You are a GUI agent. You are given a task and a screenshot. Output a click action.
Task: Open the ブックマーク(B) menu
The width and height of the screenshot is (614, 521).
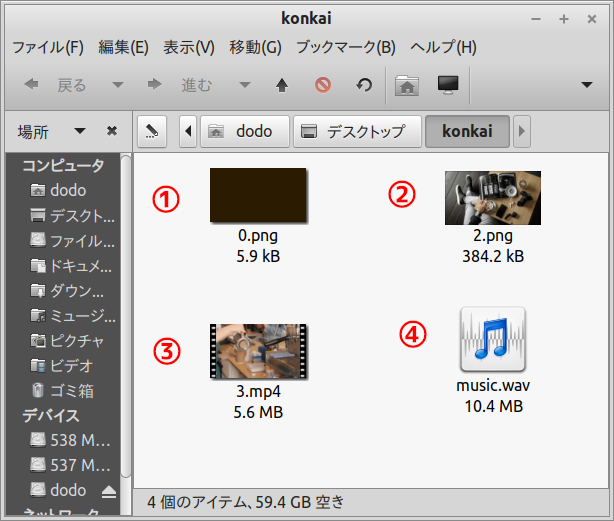(x=346, y=47)
